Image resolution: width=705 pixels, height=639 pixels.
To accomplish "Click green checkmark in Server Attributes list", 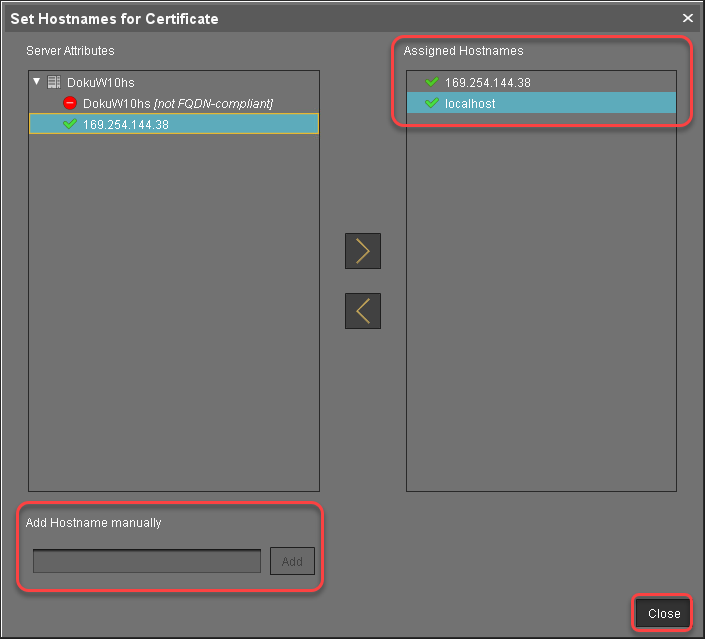I will [x=70, y=124].
